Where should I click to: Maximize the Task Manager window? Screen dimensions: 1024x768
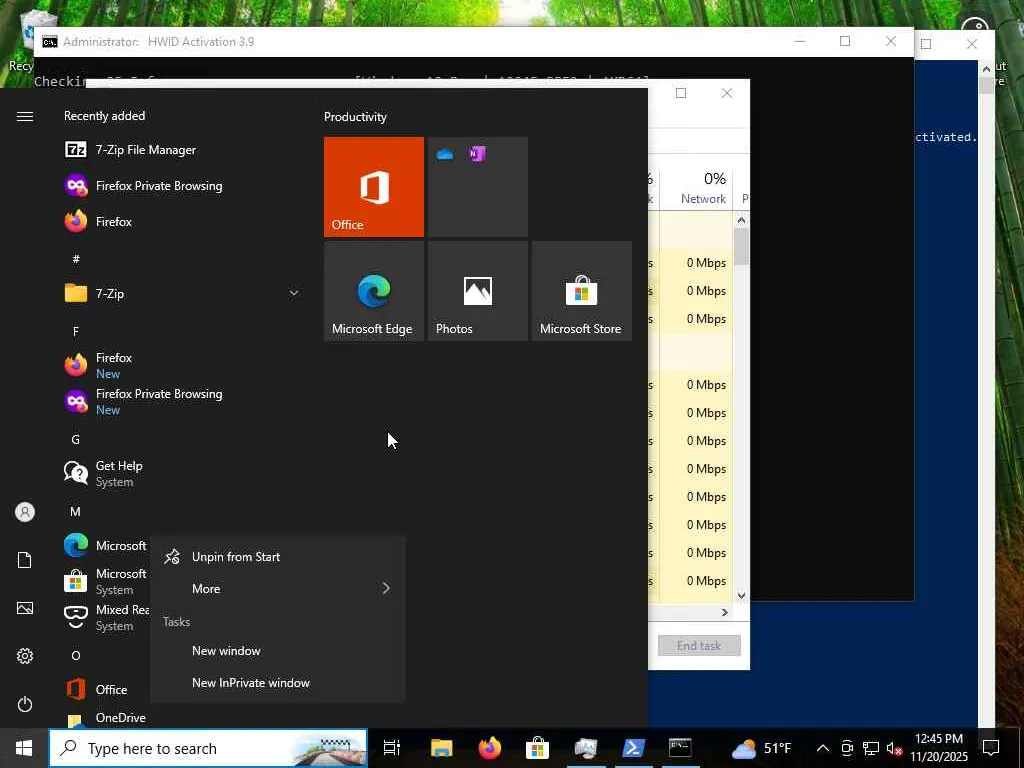680,93
